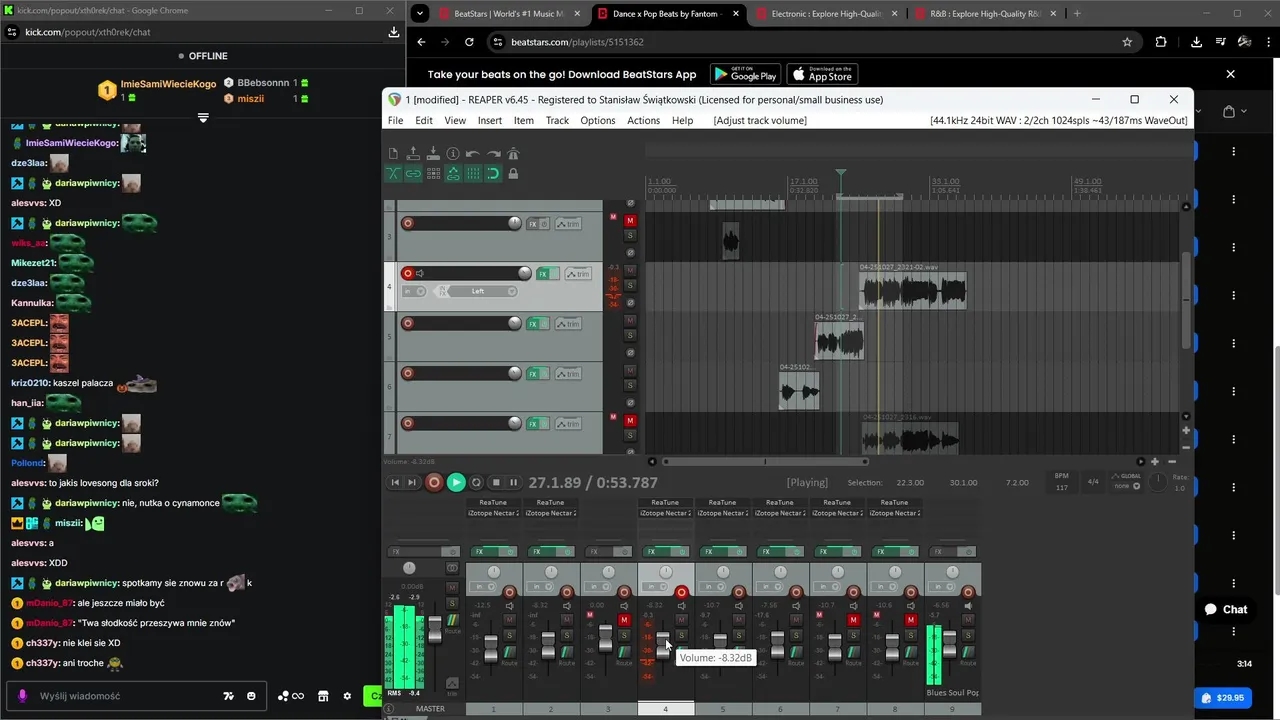
Task: Open REAPER File menu
Action: click(395, 120)
